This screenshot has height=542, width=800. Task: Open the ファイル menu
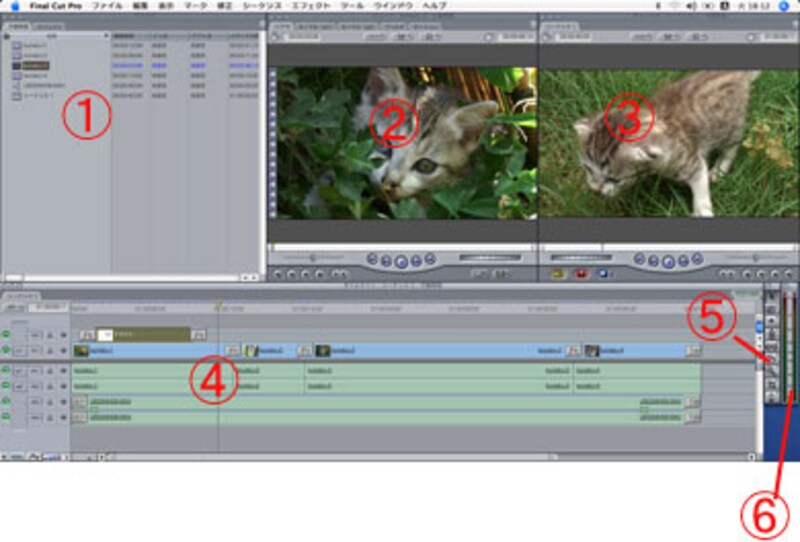click(107, 5)
